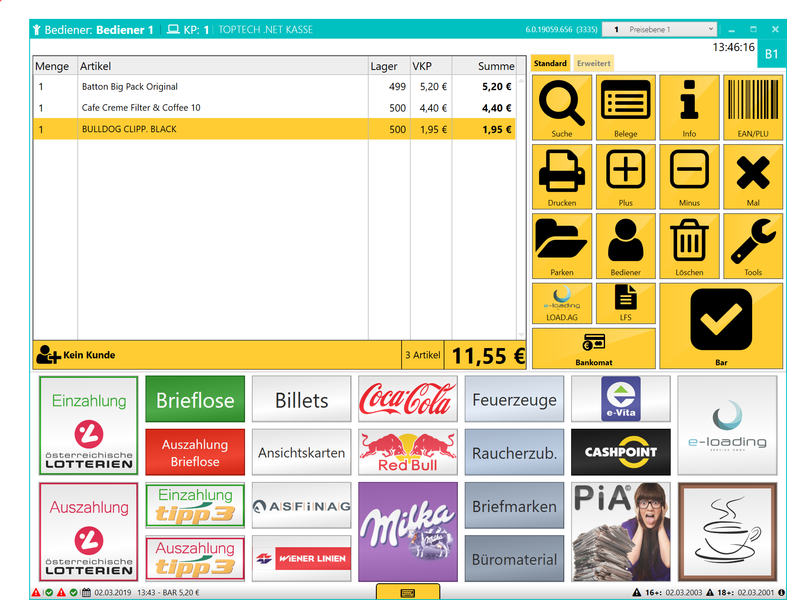This screenshot has height=600, width=787.
Task: Click the 11,55 € total amount
Action: tap(487, 355)
